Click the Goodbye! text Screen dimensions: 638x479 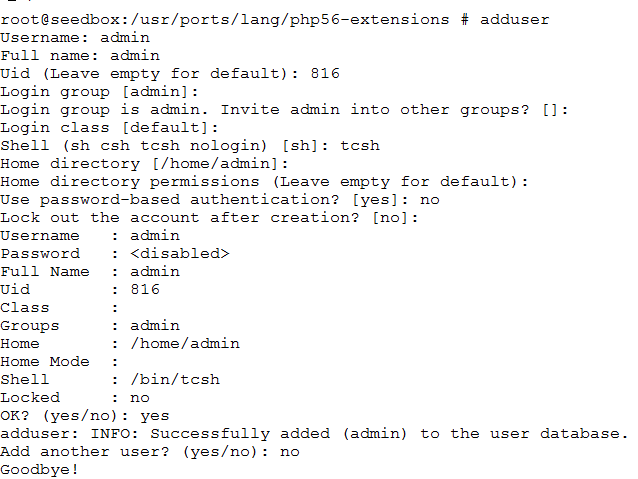coord(39,470)
